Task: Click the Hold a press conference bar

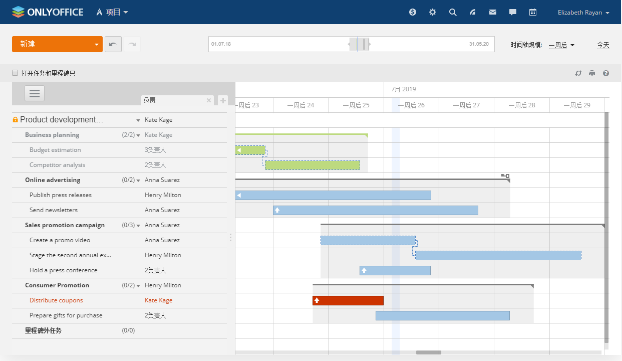Action: 395,271
